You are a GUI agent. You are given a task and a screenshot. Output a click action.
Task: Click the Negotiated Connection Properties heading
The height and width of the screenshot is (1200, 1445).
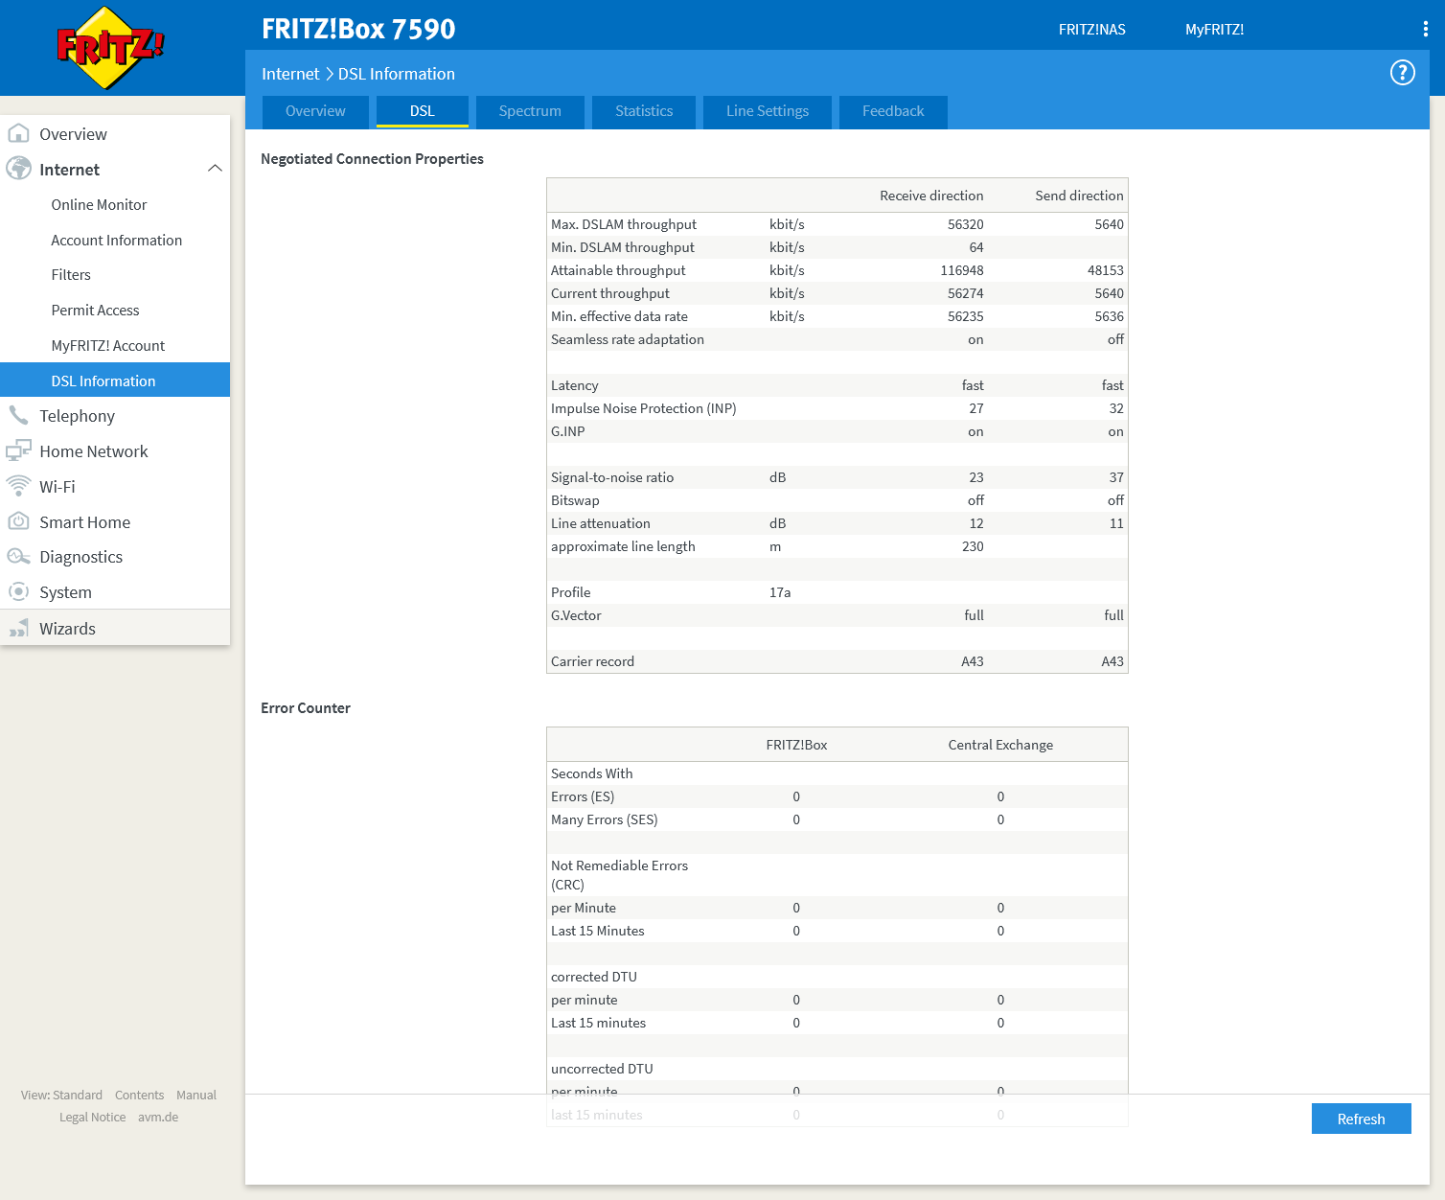372,158
